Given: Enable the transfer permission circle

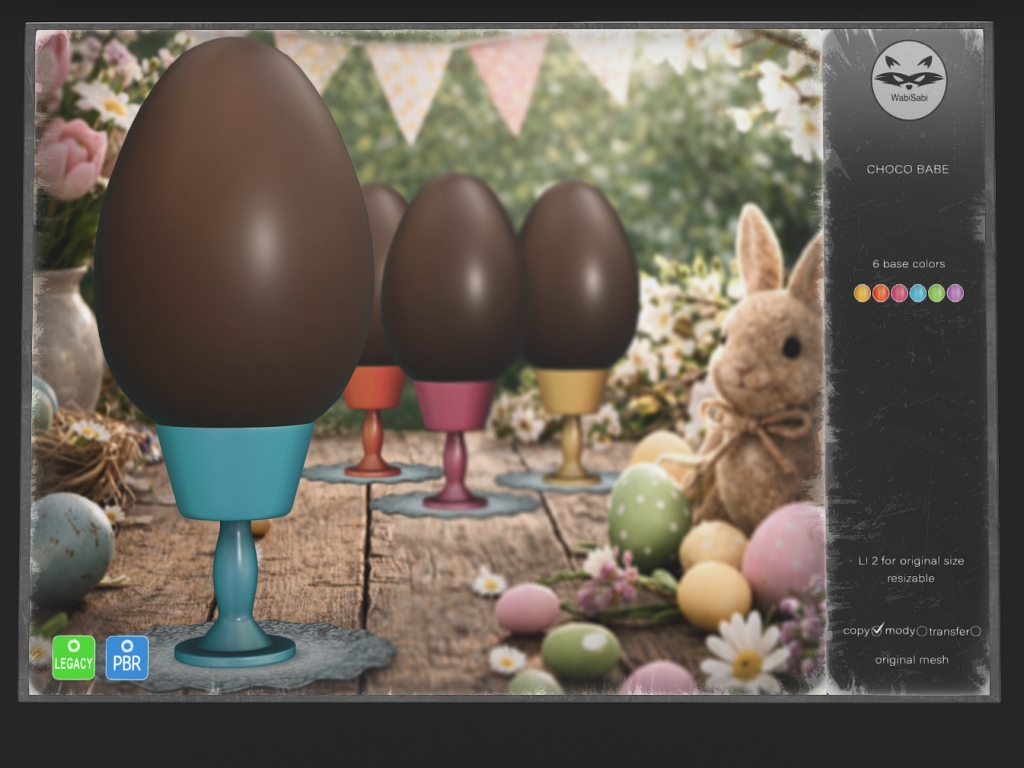Looking at the screenshot, I should click(x=975, y=631).
